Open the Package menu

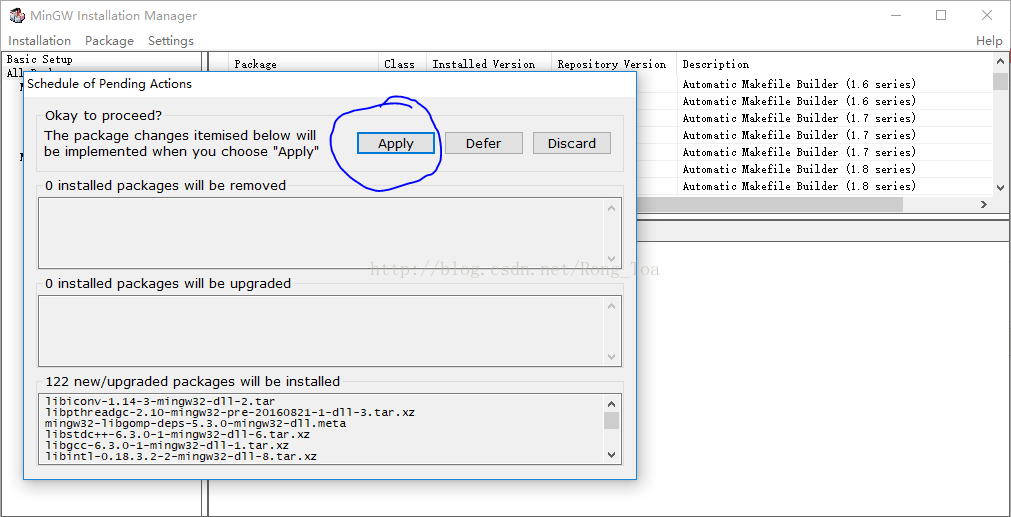pos(109,41)
